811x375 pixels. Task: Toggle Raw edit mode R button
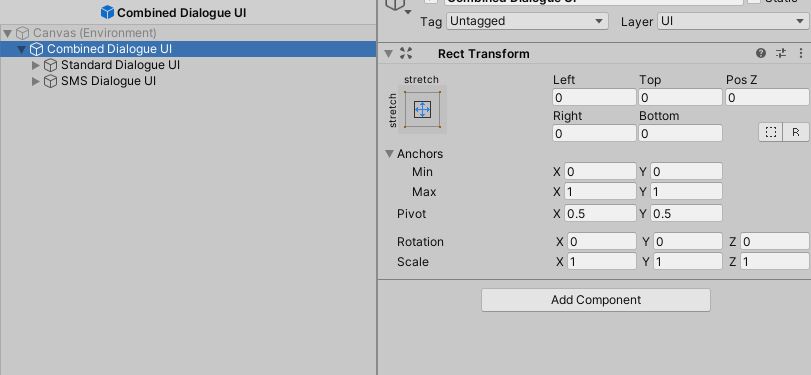(796, 132)
